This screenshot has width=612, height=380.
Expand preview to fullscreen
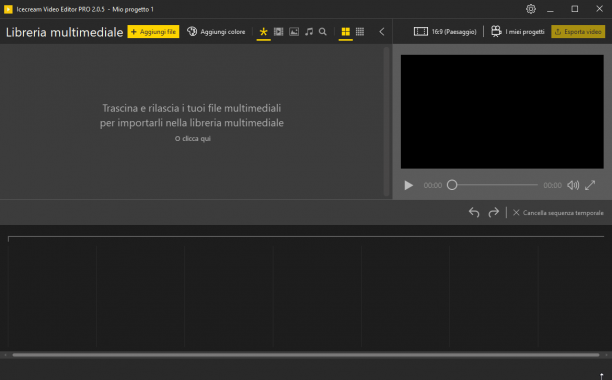590,185
